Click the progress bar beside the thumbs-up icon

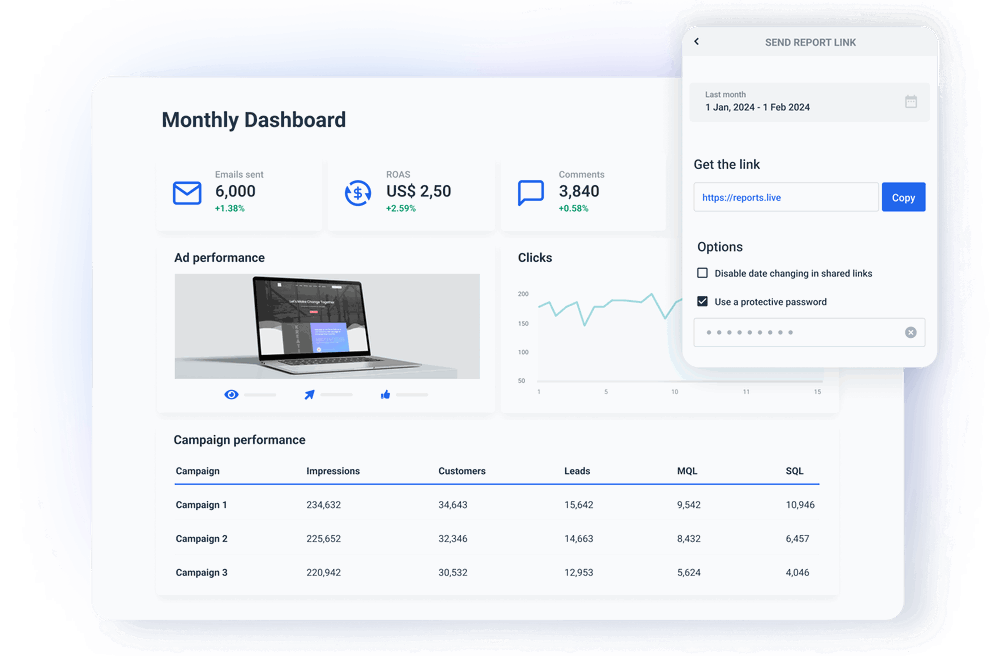tap(413, 394)
